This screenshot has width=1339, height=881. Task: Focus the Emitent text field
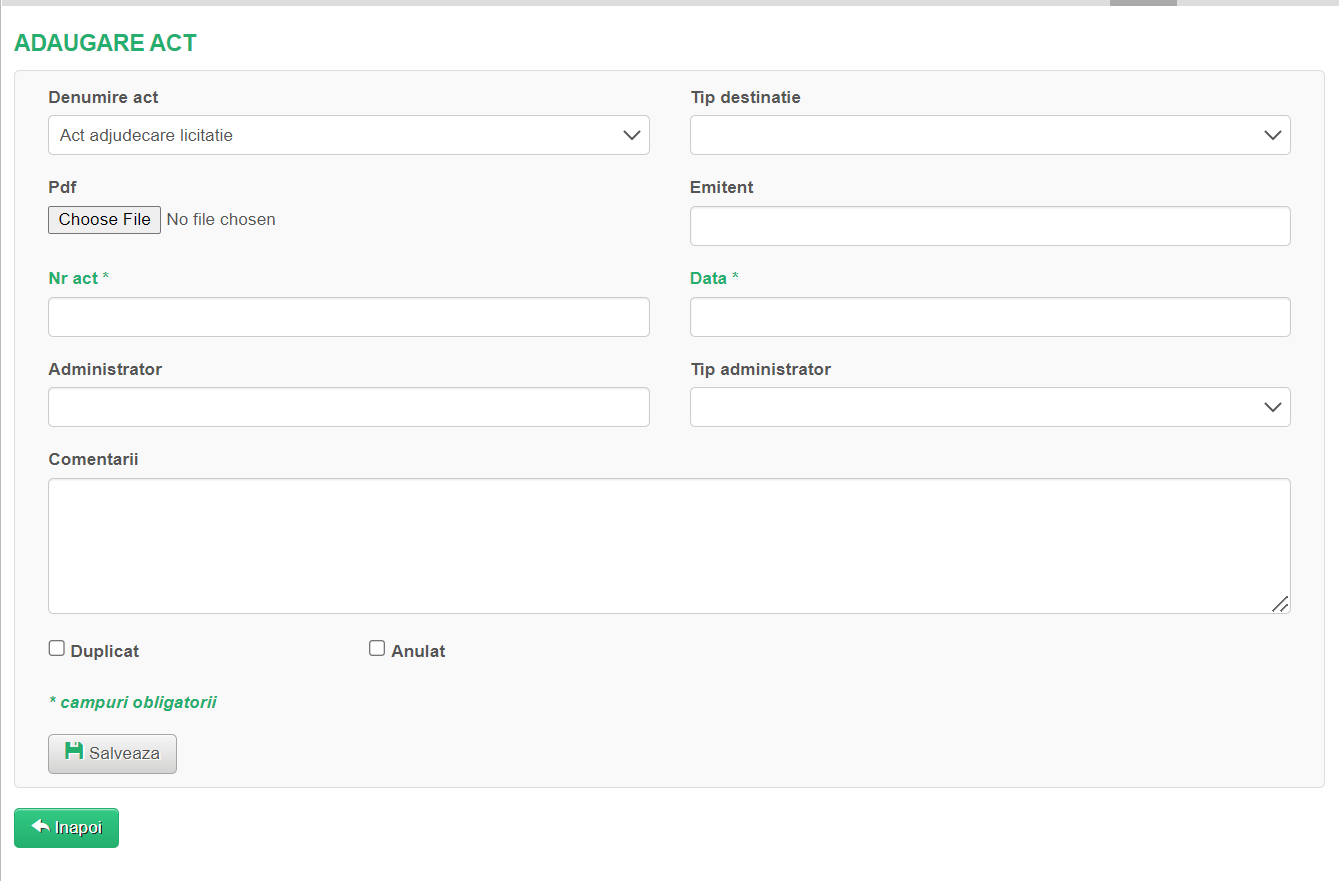pyautogui.click(x=989, y=226)
